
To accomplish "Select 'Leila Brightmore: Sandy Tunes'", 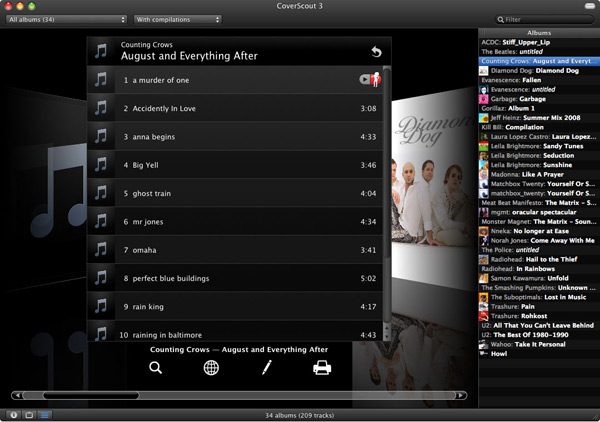I will [x=539, y=146].
